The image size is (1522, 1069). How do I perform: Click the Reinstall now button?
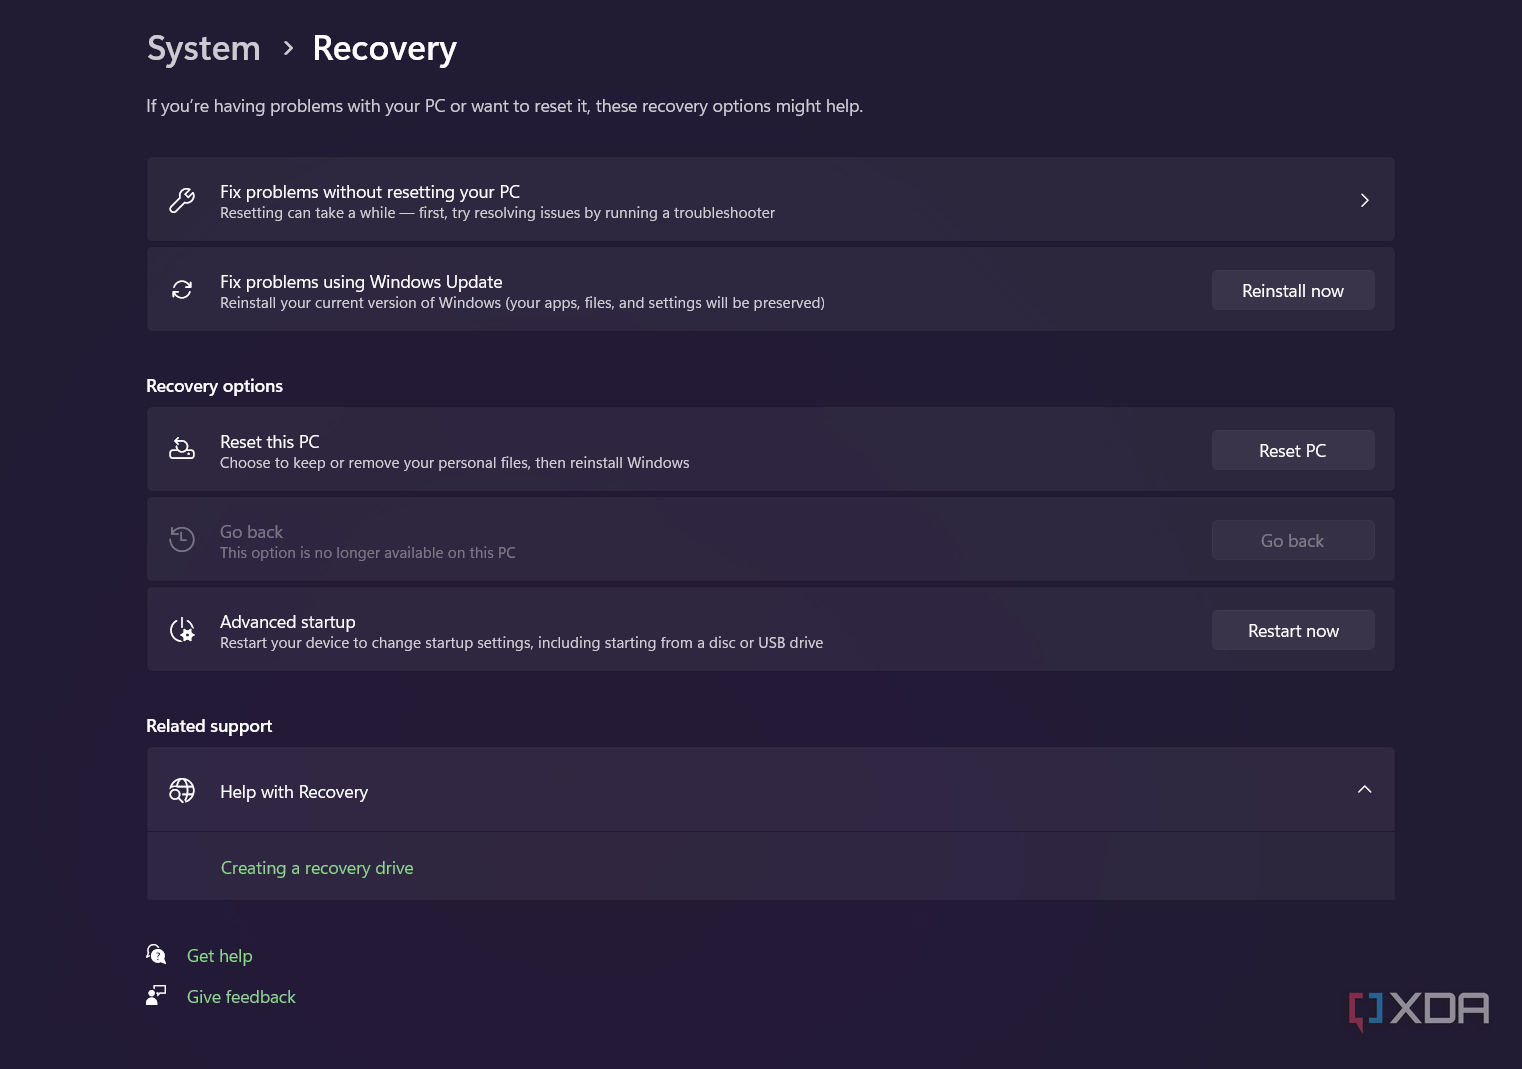point(1293,290)
